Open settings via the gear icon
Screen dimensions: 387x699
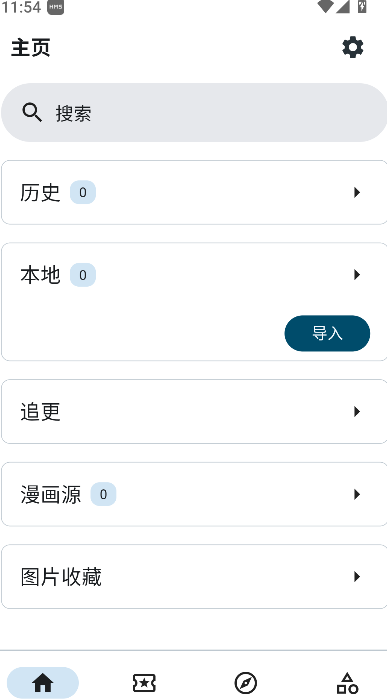point(353,47)
